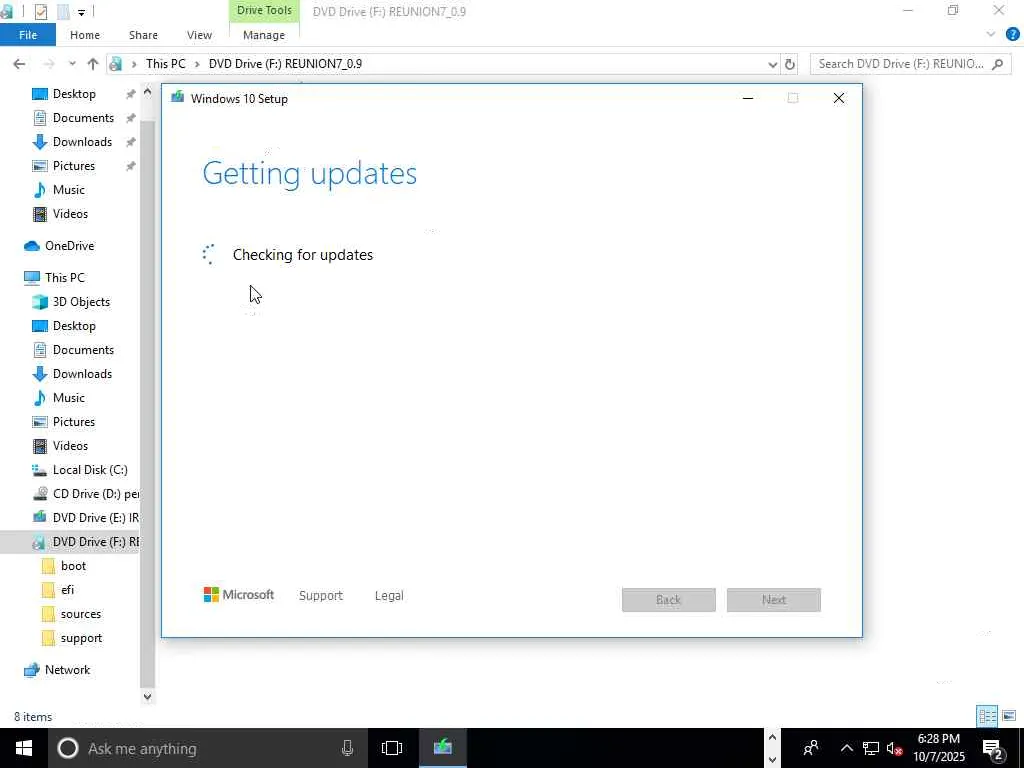Screen dimensions: 1024x768
Task: Open the efi folder in tree
Action: (x=67, y=590)
